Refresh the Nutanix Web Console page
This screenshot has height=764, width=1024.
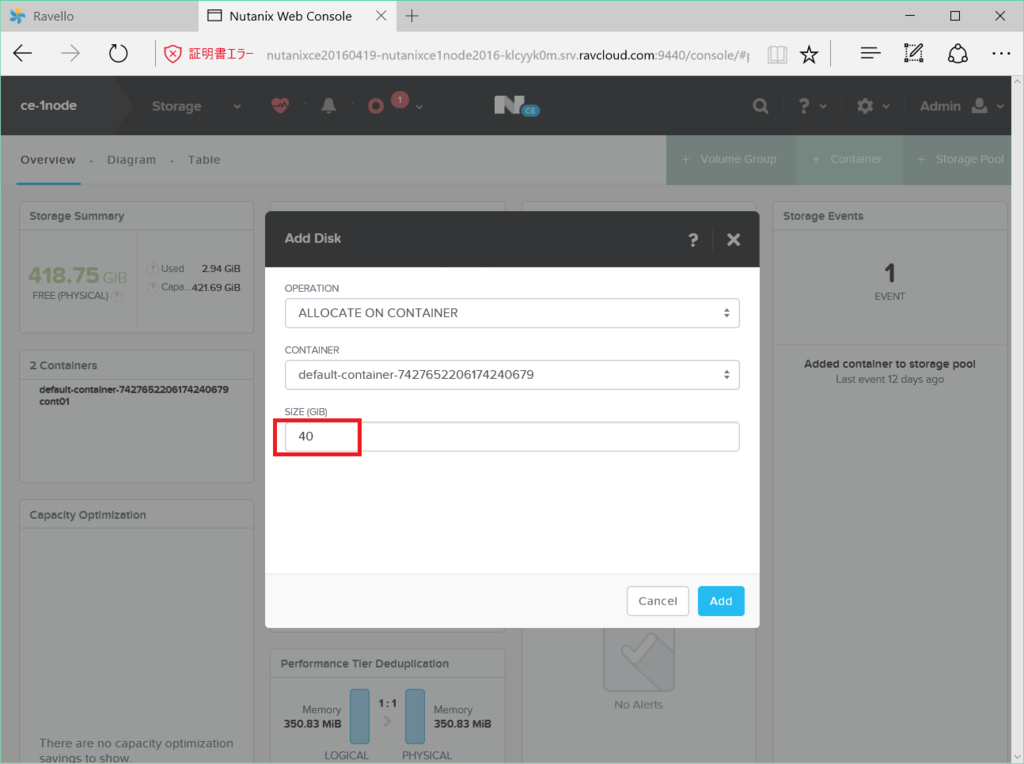[x=118, y=54]
